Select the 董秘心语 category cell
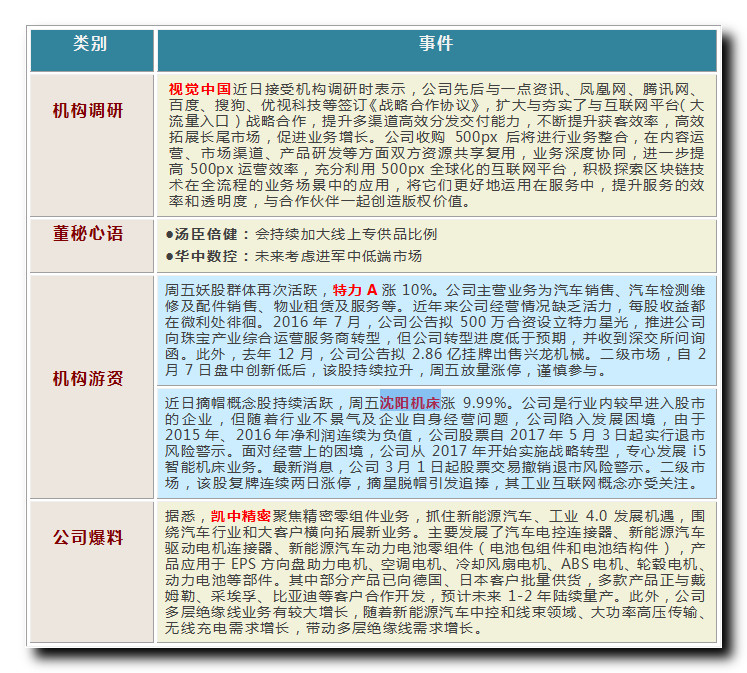The height and width of the screenshot is (673, 747). [x=91, y=246]
